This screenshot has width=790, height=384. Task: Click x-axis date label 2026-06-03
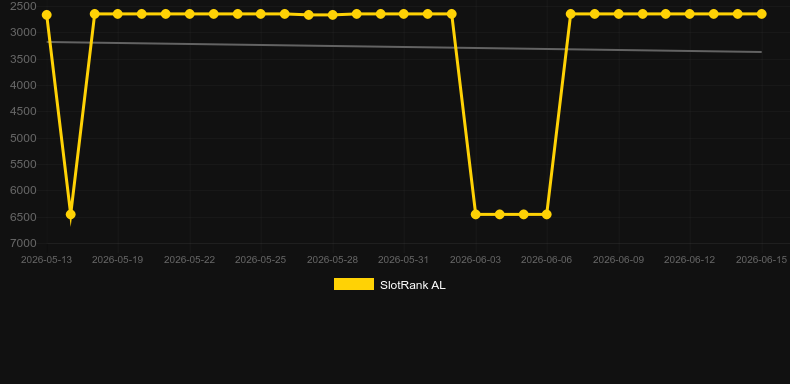476,260
